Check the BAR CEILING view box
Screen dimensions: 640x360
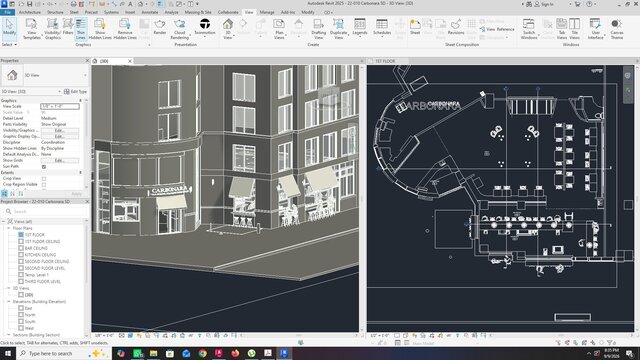(21, 248)
